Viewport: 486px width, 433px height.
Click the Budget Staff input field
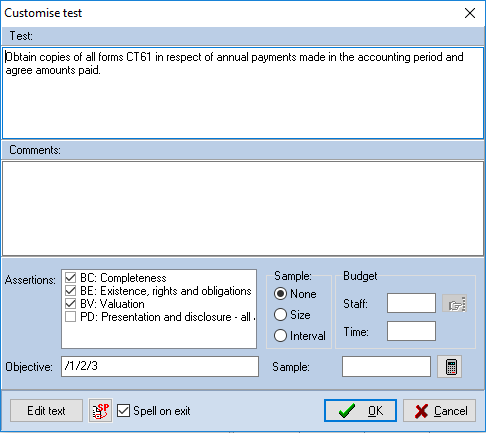click(x=411, y=303)
